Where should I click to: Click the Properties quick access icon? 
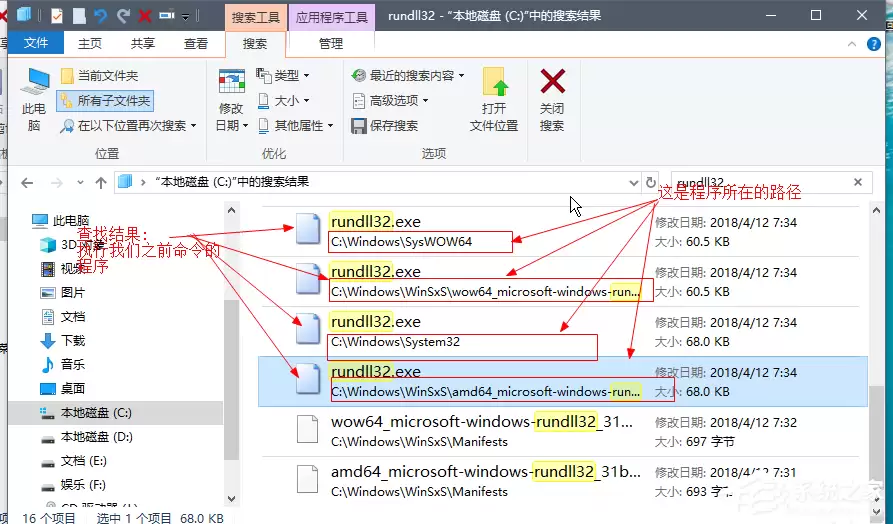point(56,15)
